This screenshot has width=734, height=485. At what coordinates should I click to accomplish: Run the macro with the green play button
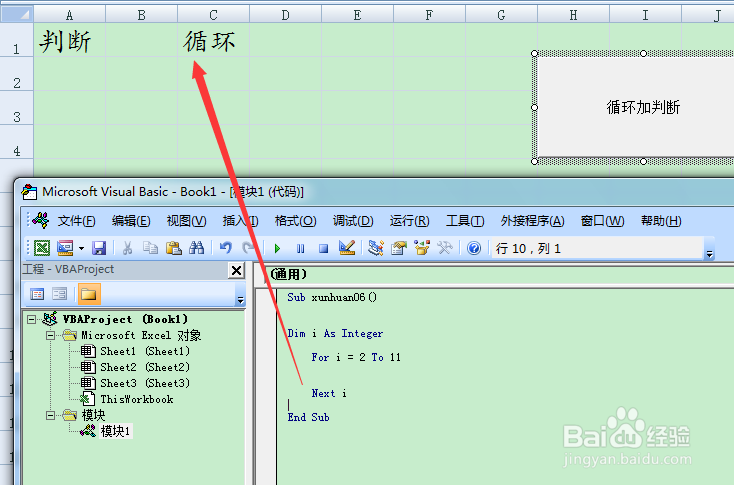tap(277, 248)
